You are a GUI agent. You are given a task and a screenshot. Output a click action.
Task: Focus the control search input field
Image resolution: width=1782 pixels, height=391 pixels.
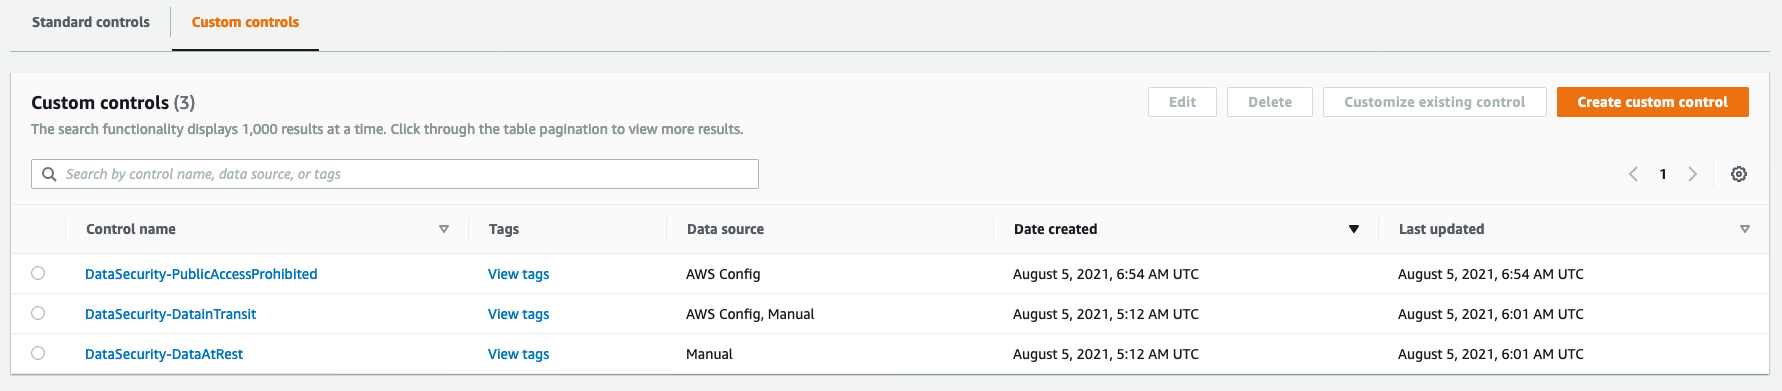coord(395,174)
